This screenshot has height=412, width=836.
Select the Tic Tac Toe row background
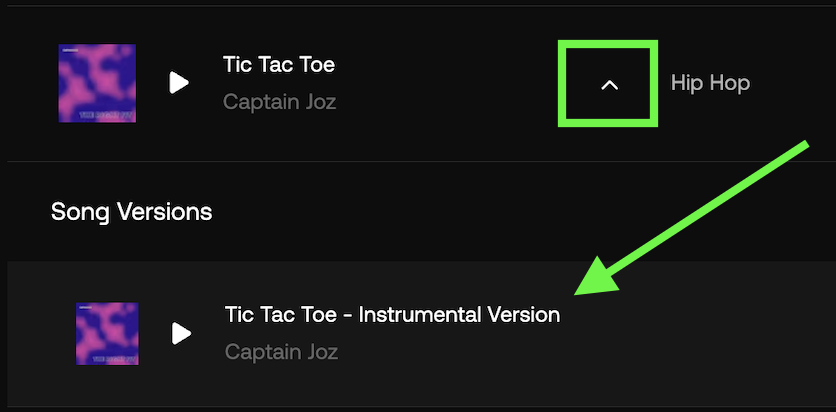point(421,83)
